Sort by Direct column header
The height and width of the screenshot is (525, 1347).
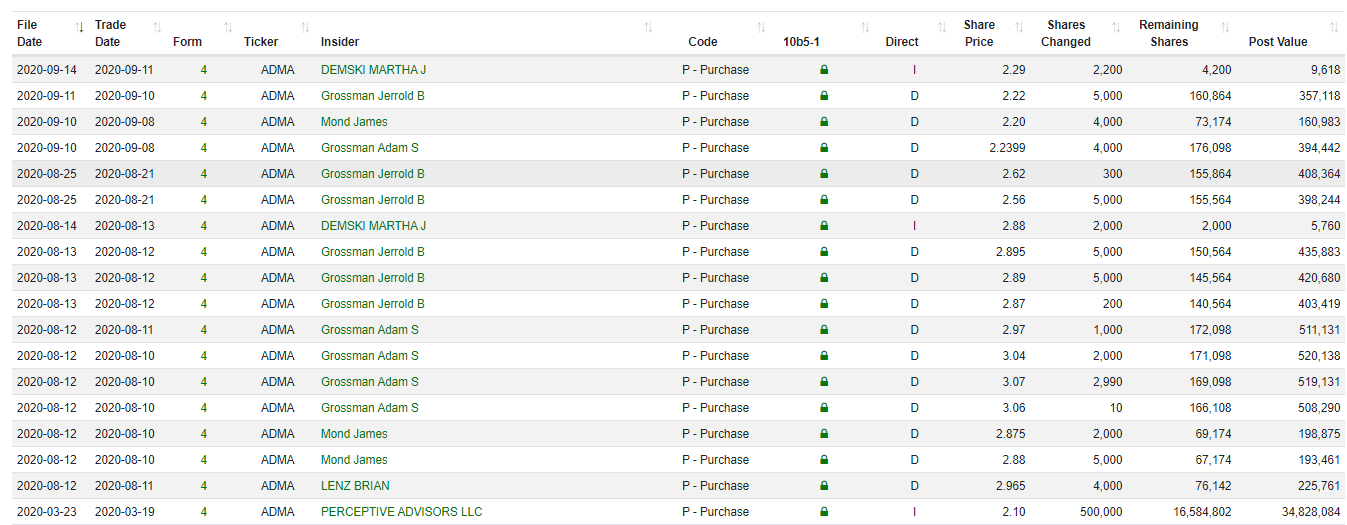[x=902, y=42]
